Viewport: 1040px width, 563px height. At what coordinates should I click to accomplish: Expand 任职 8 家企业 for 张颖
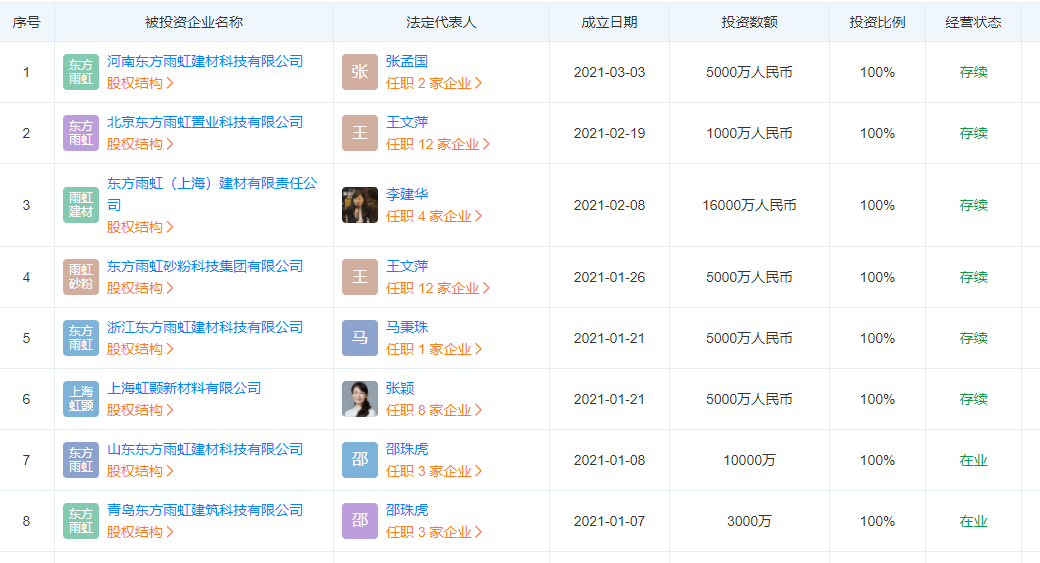[x=434, y=410]
